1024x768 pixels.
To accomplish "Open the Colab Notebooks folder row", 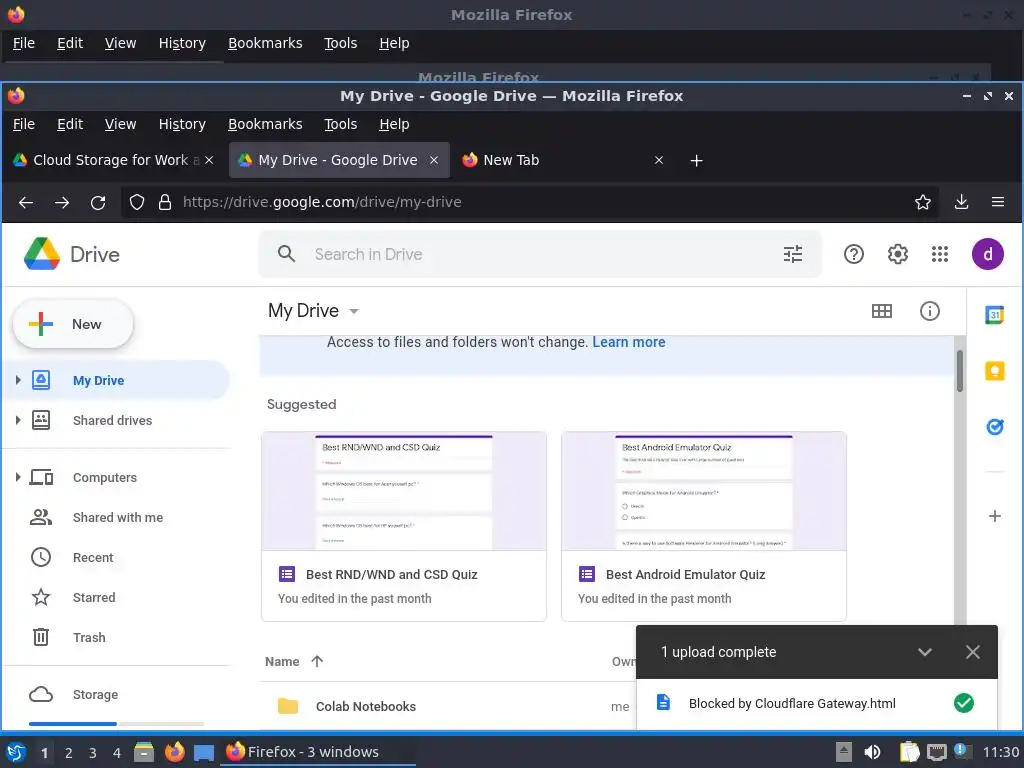I will 448,706.
